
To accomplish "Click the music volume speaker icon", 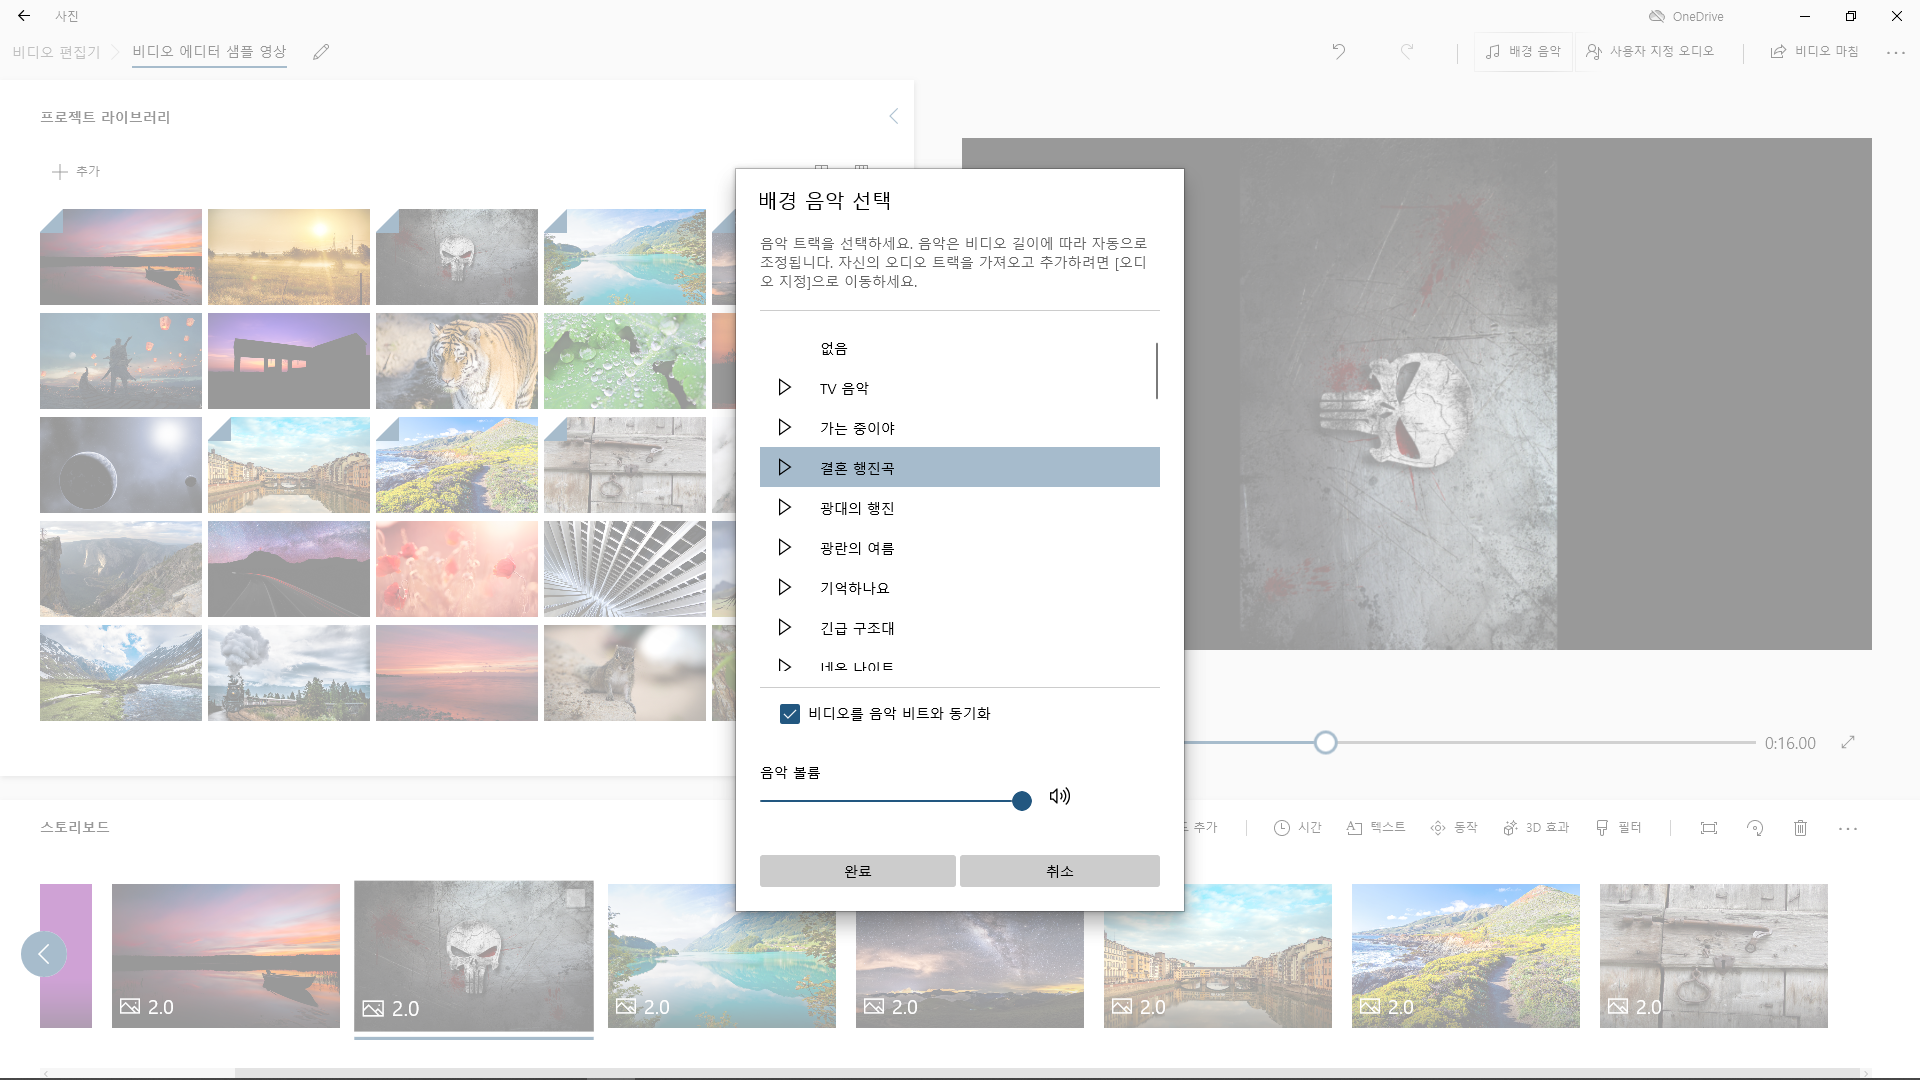I will pos(1060,797).
